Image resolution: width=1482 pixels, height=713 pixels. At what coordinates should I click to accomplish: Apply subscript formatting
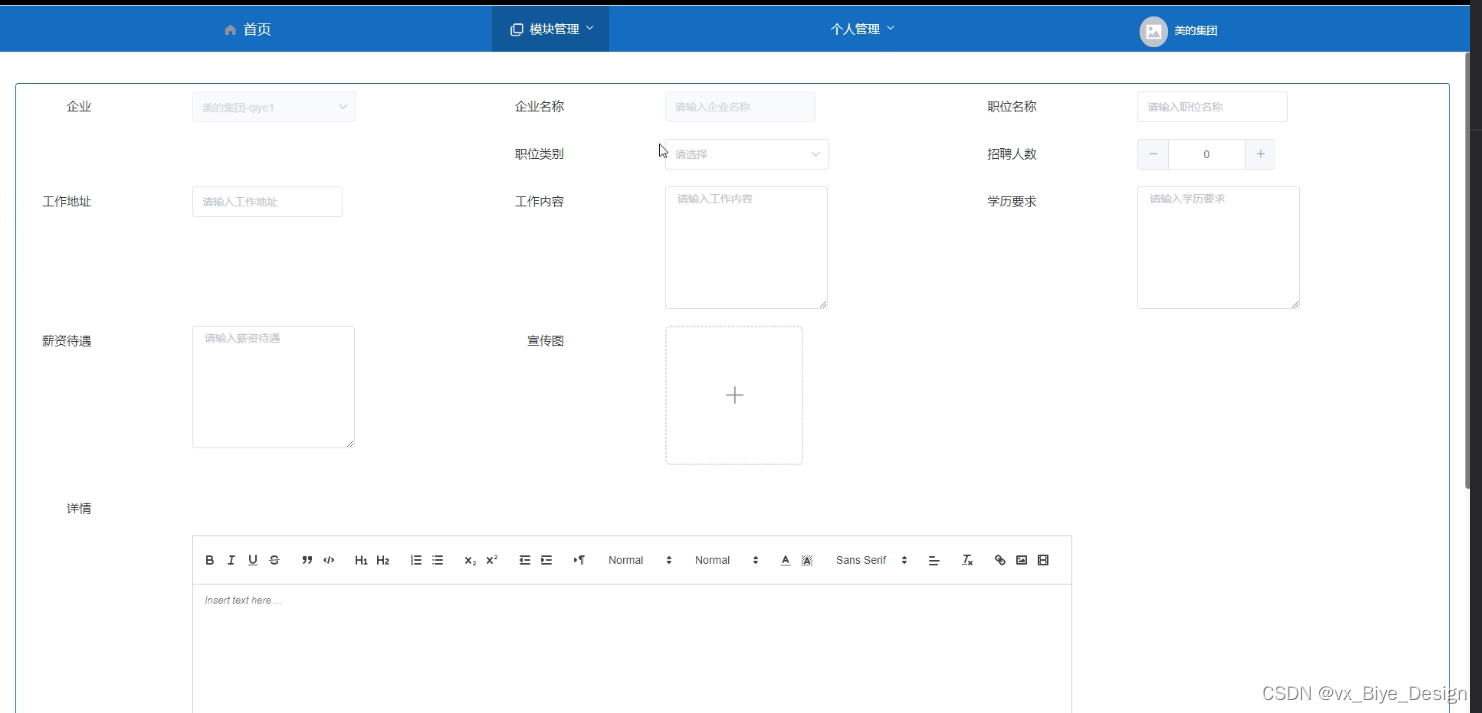[470, 560]
